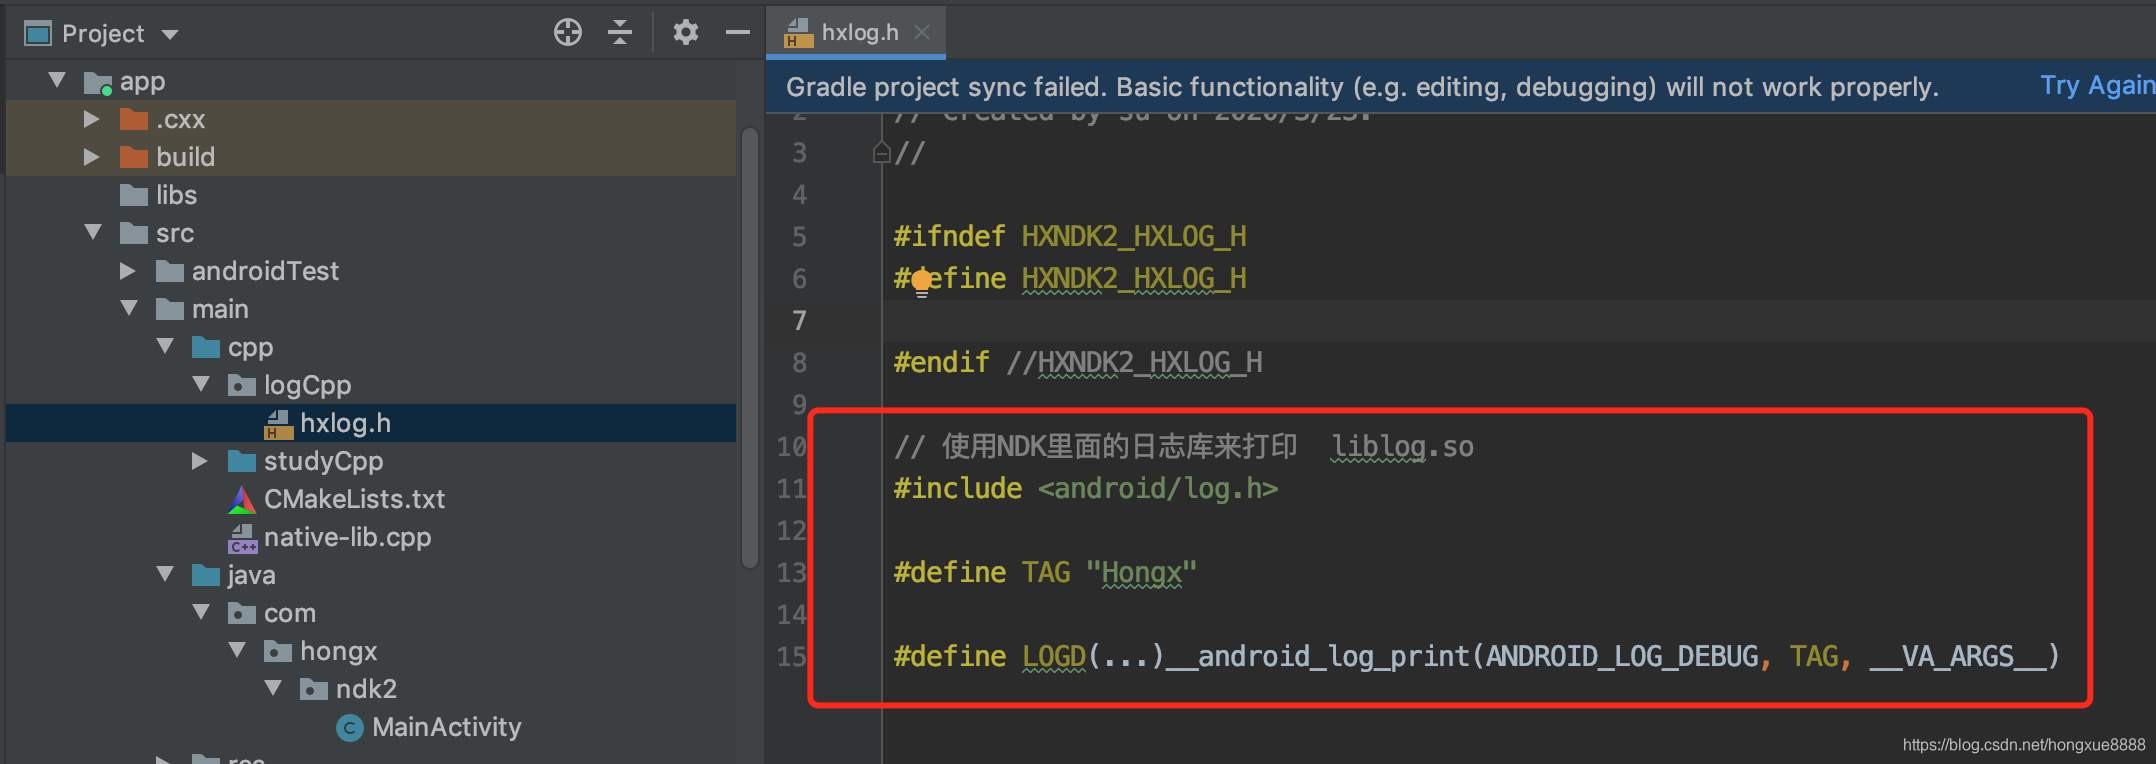Select the app module folder icon

tap(98, 83)
